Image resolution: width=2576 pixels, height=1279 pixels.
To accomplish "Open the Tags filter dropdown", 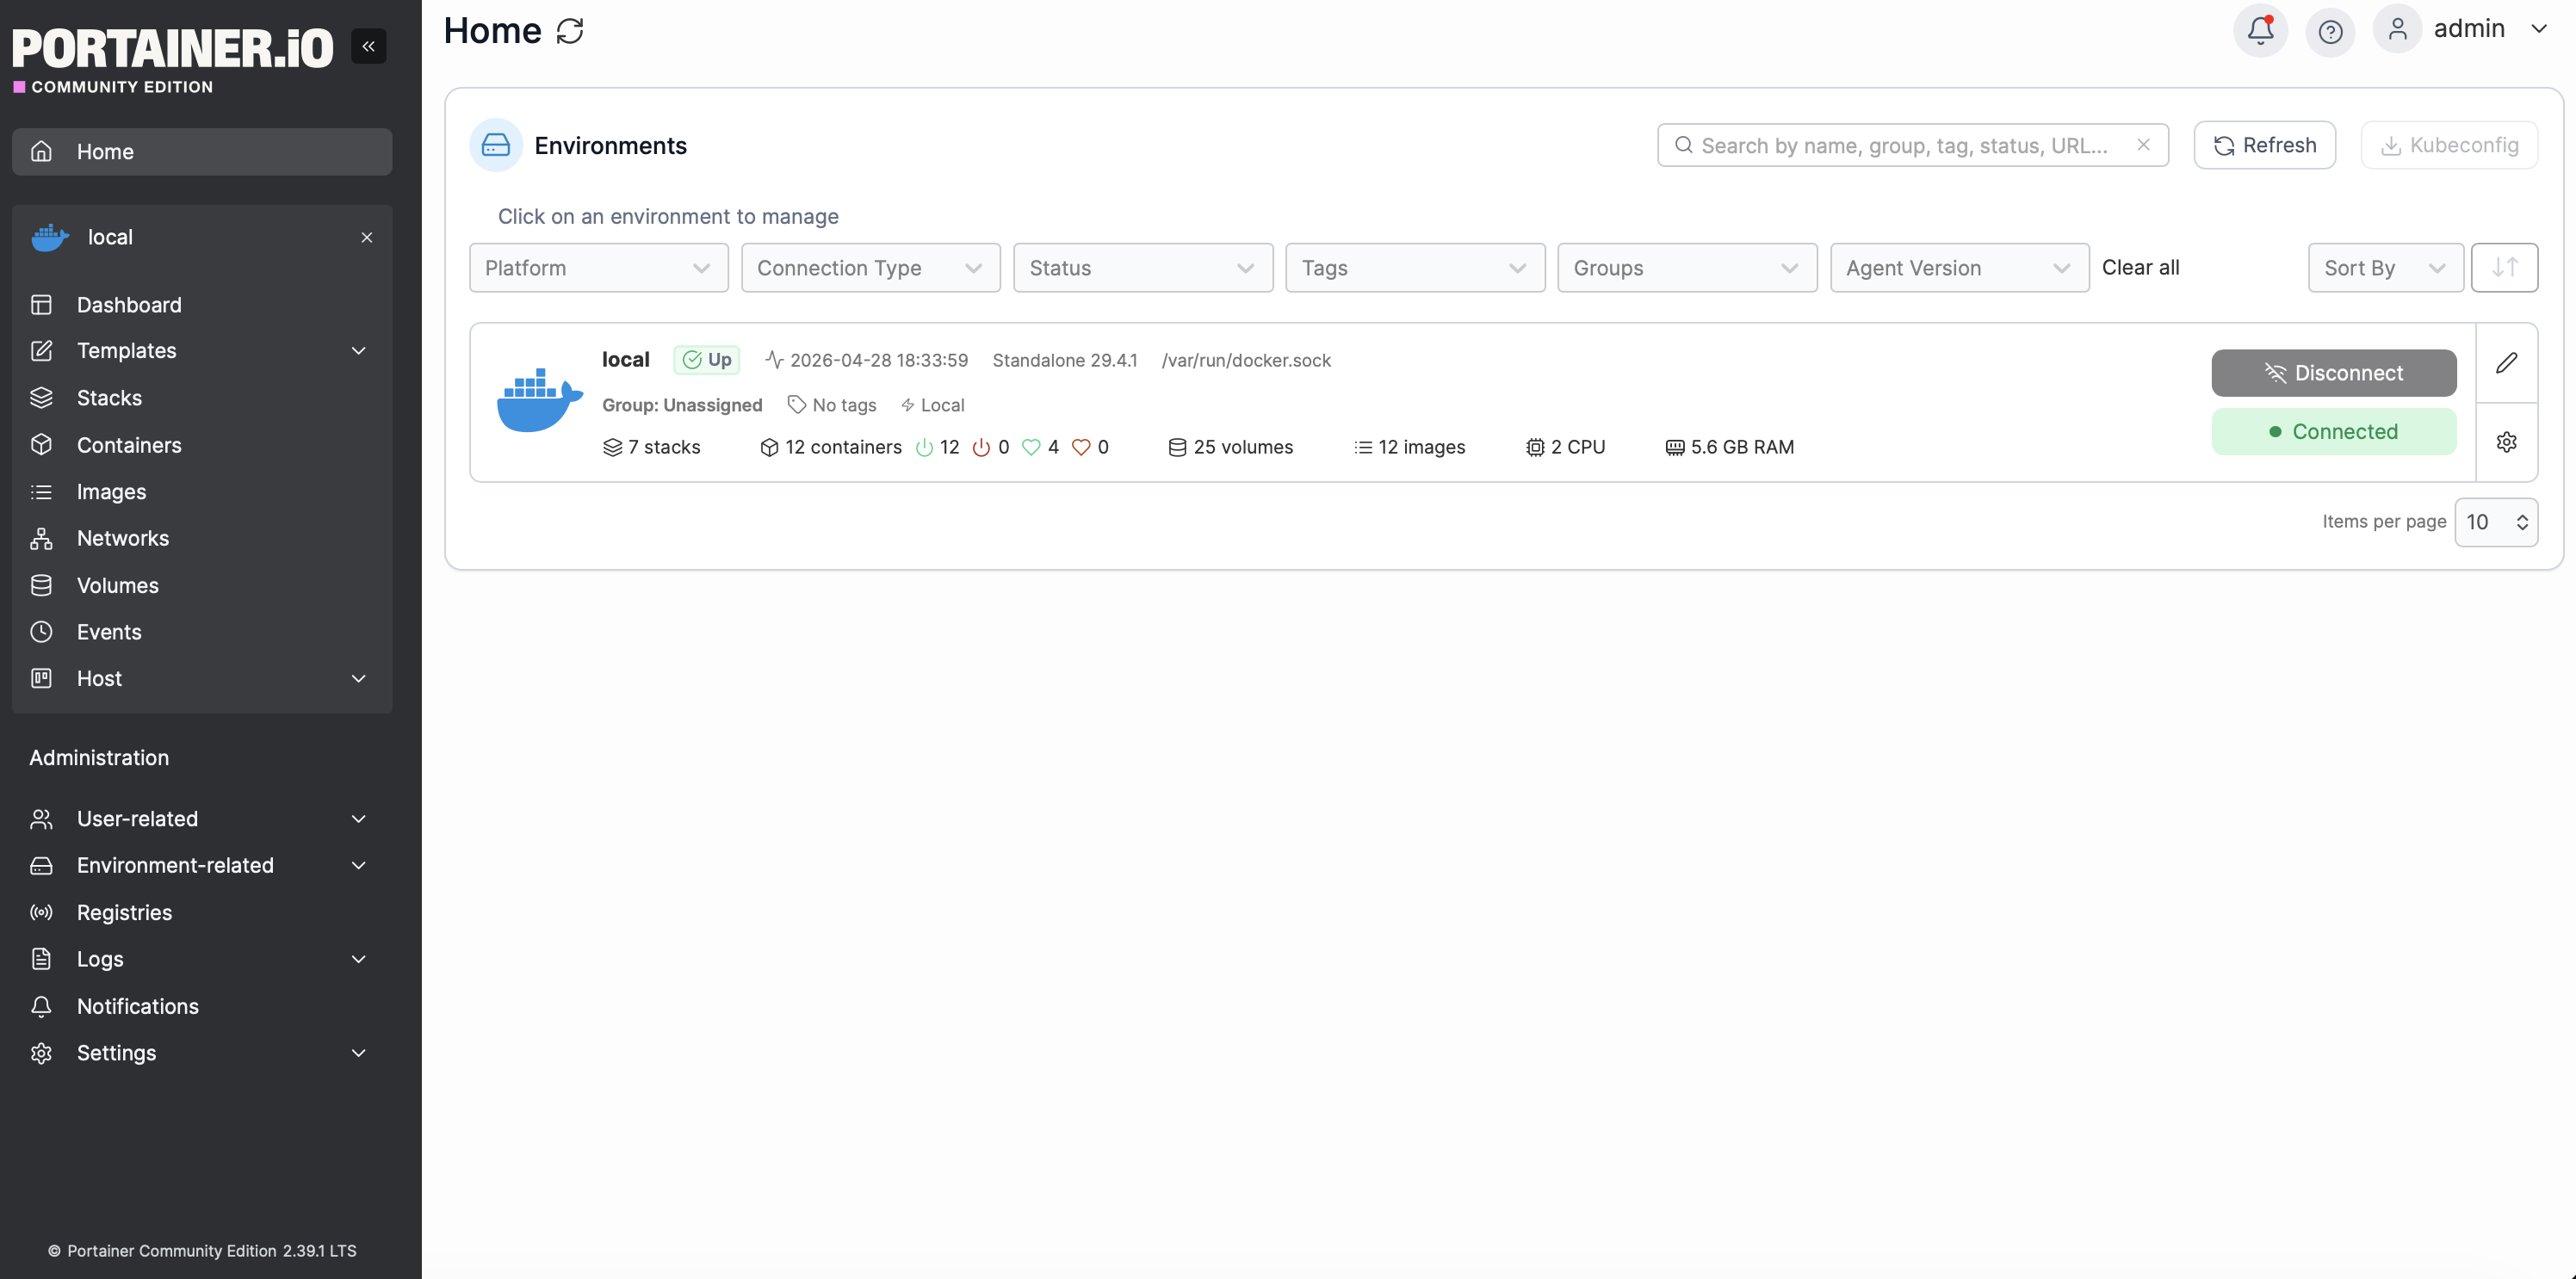I will 1414,268.
